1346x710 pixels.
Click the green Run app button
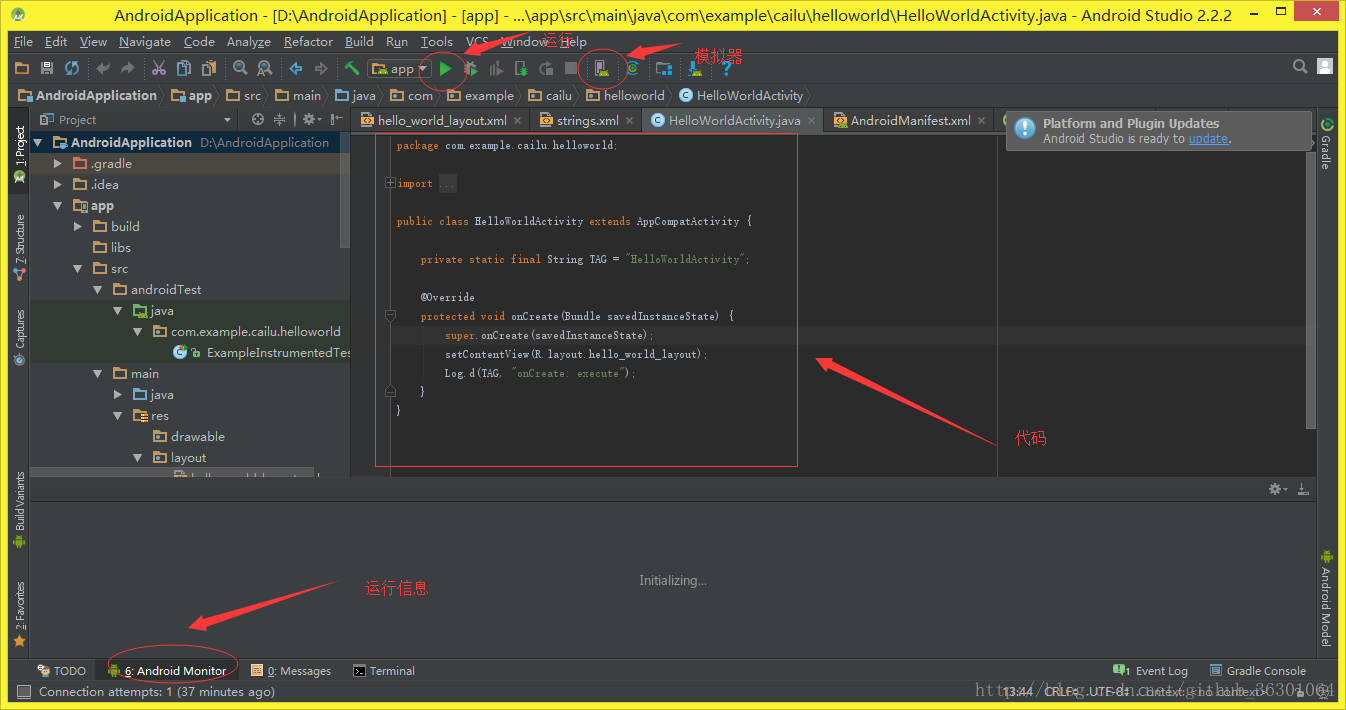tap(446, 68)
